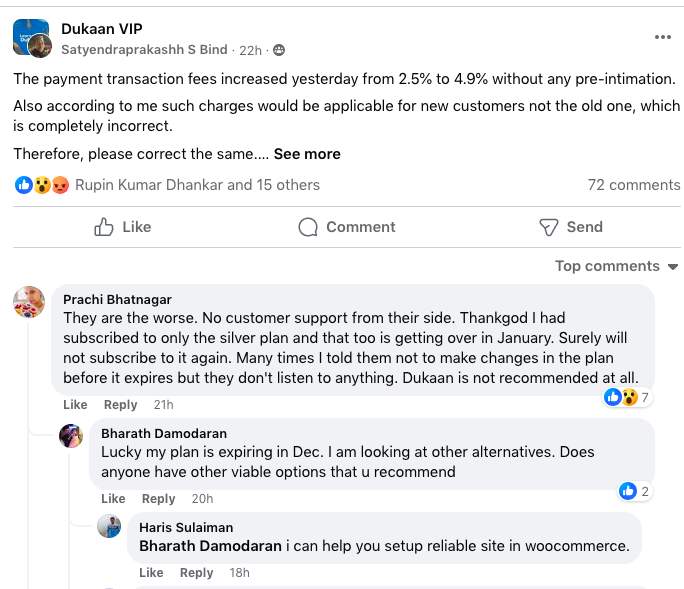Click Haris Sulaiman's profile picture

pos(109,527)
